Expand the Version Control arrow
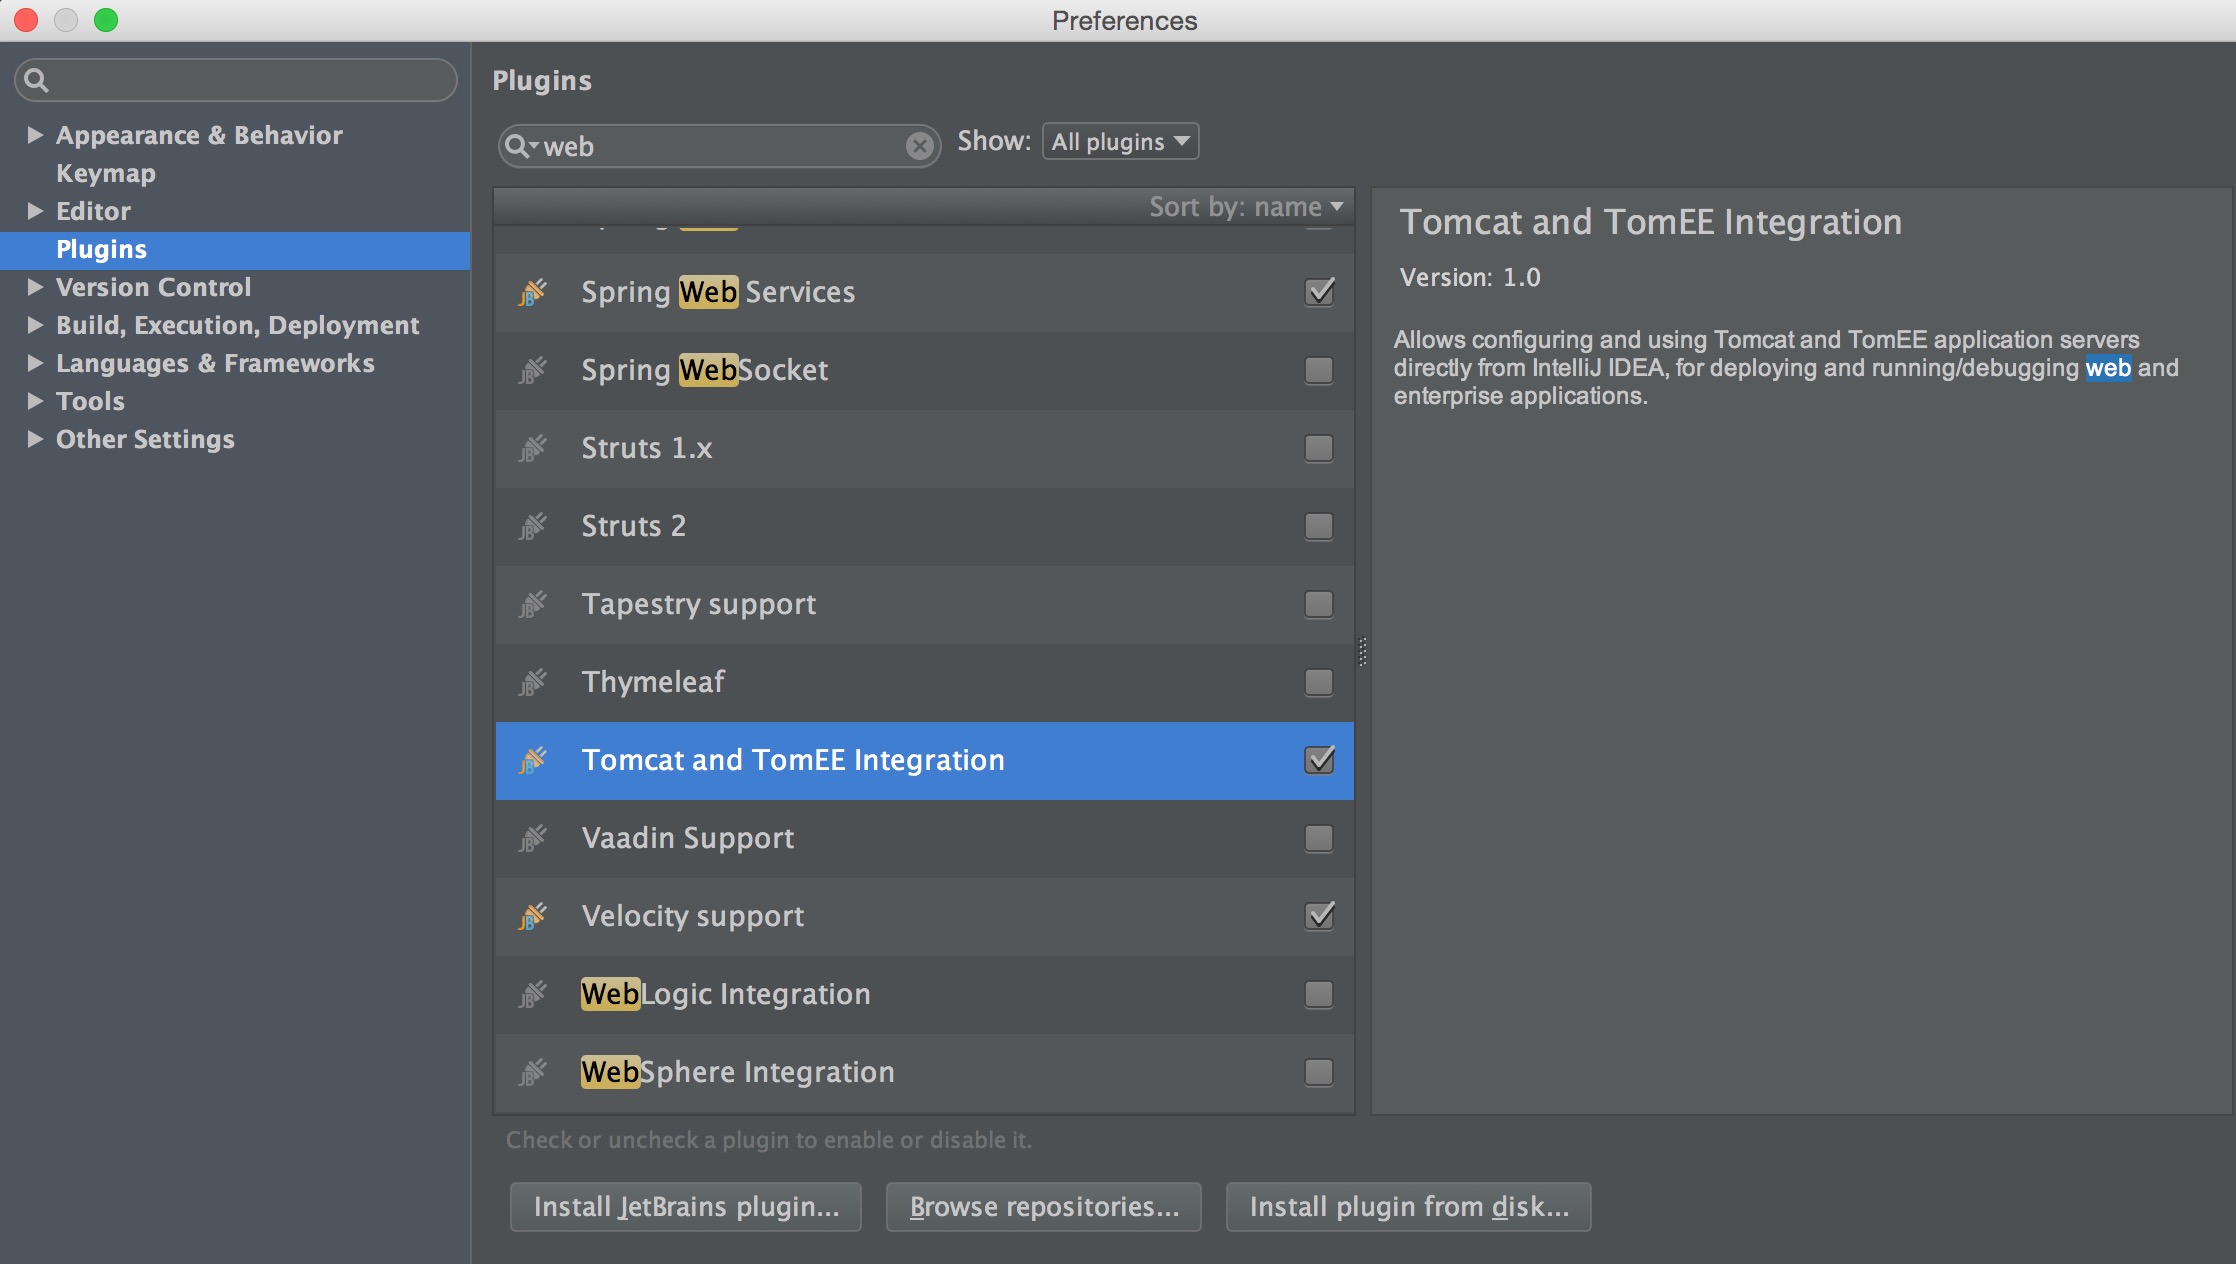The width and height of the screenshot is (2236, 1264). [x=35, y=287]
